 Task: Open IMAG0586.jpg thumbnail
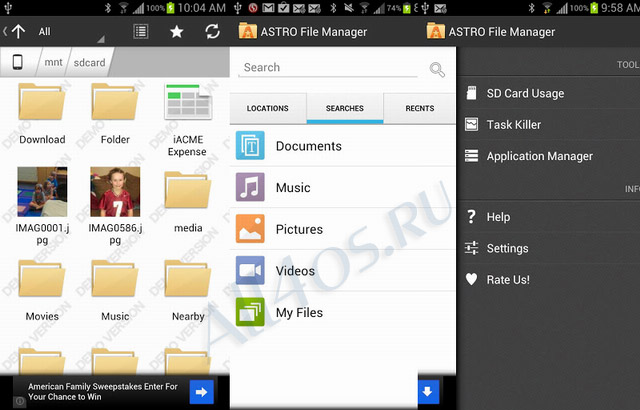click(115, 191)
